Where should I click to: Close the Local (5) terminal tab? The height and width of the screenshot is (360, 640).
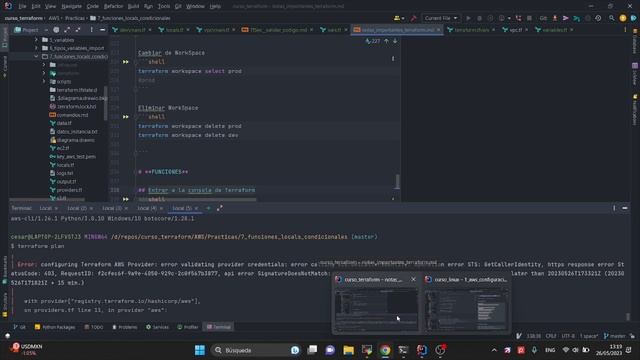[x=196, y=208]
